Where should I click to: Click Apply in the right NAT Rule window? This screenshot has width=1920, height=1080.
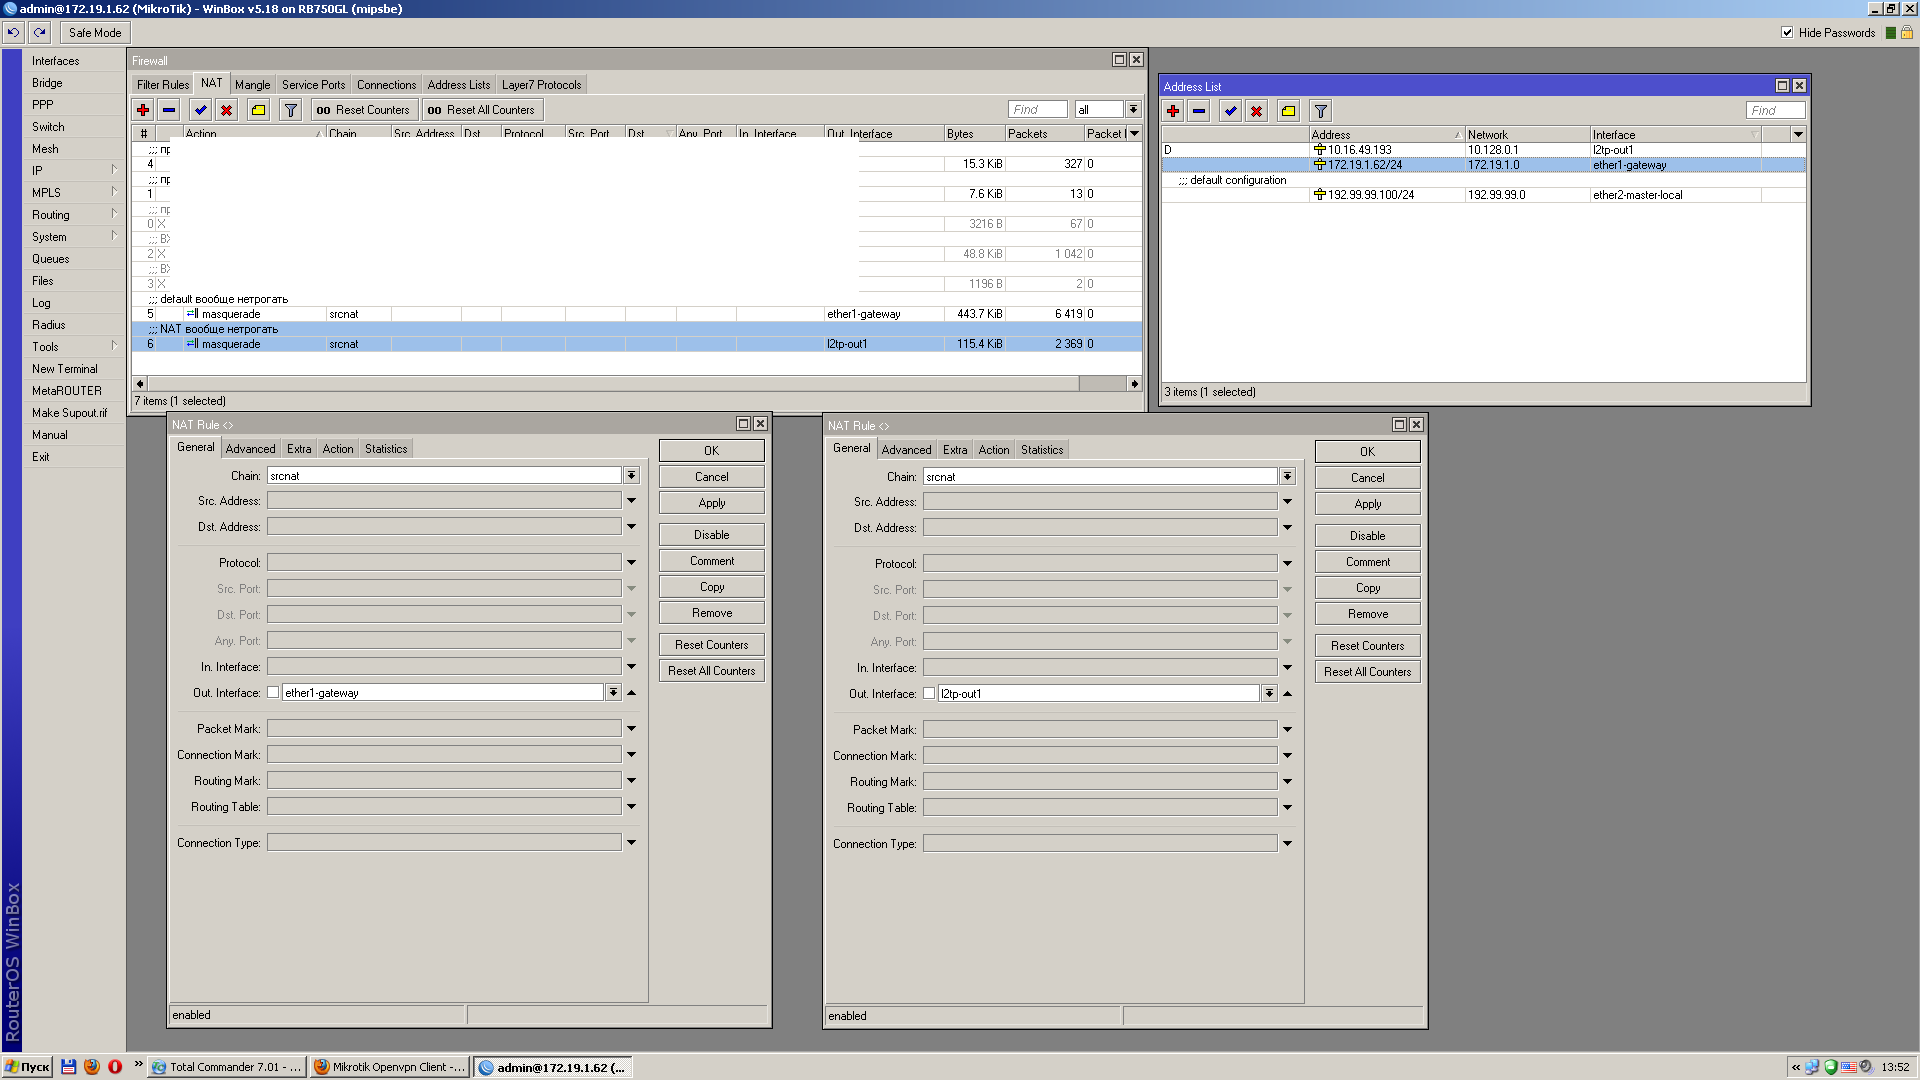[x=1367, y=504]
